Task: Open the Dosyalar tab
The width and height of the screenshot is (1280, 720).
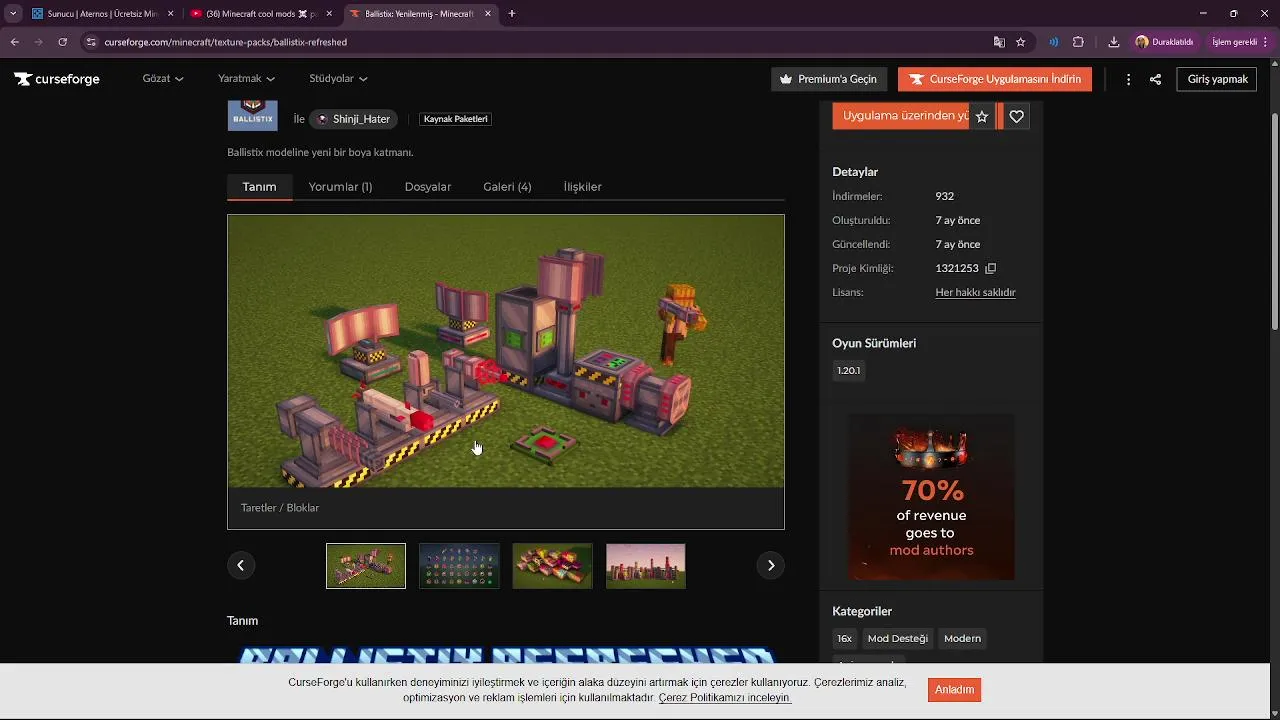Action: pyautogui.click(x=428, y=187)
